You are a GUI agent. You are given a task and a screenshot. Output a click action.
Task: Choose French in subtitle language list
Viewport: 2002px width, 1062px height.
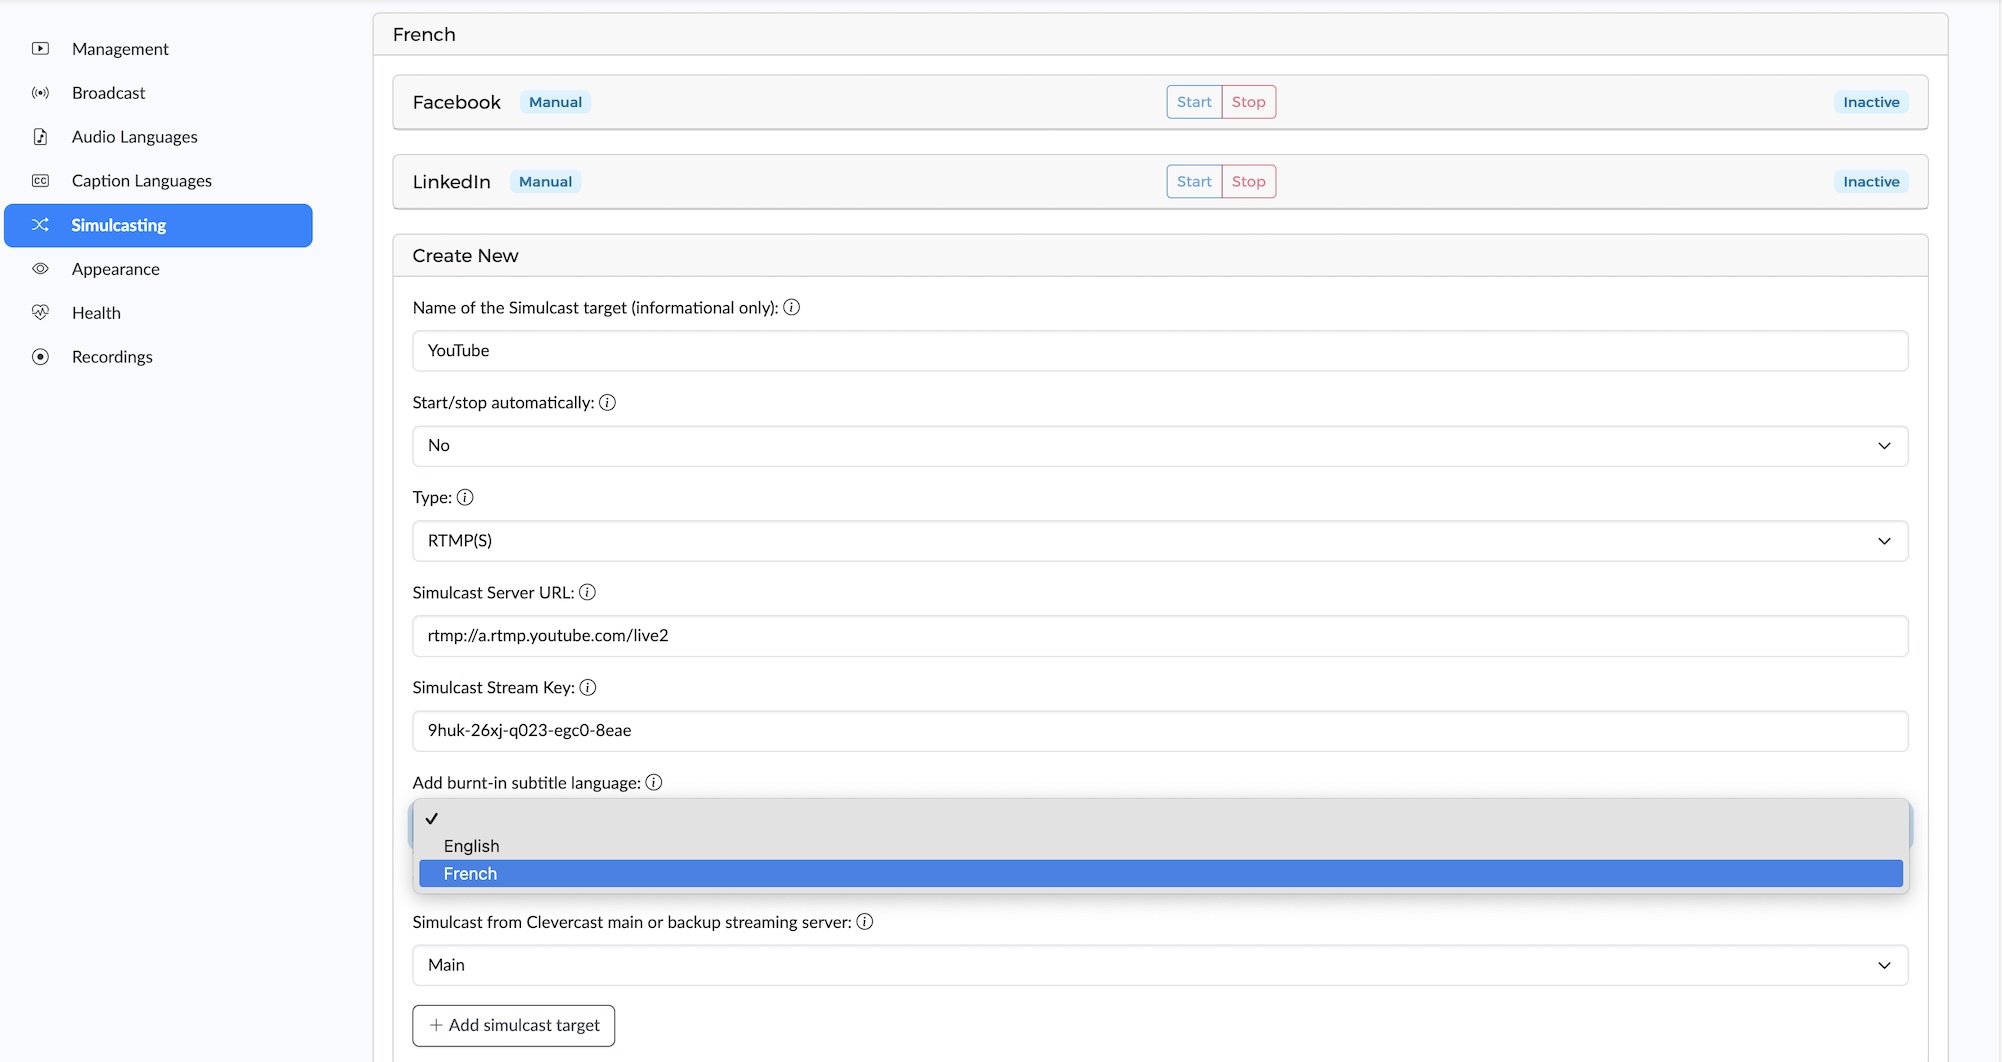[x=1160, y=874]
